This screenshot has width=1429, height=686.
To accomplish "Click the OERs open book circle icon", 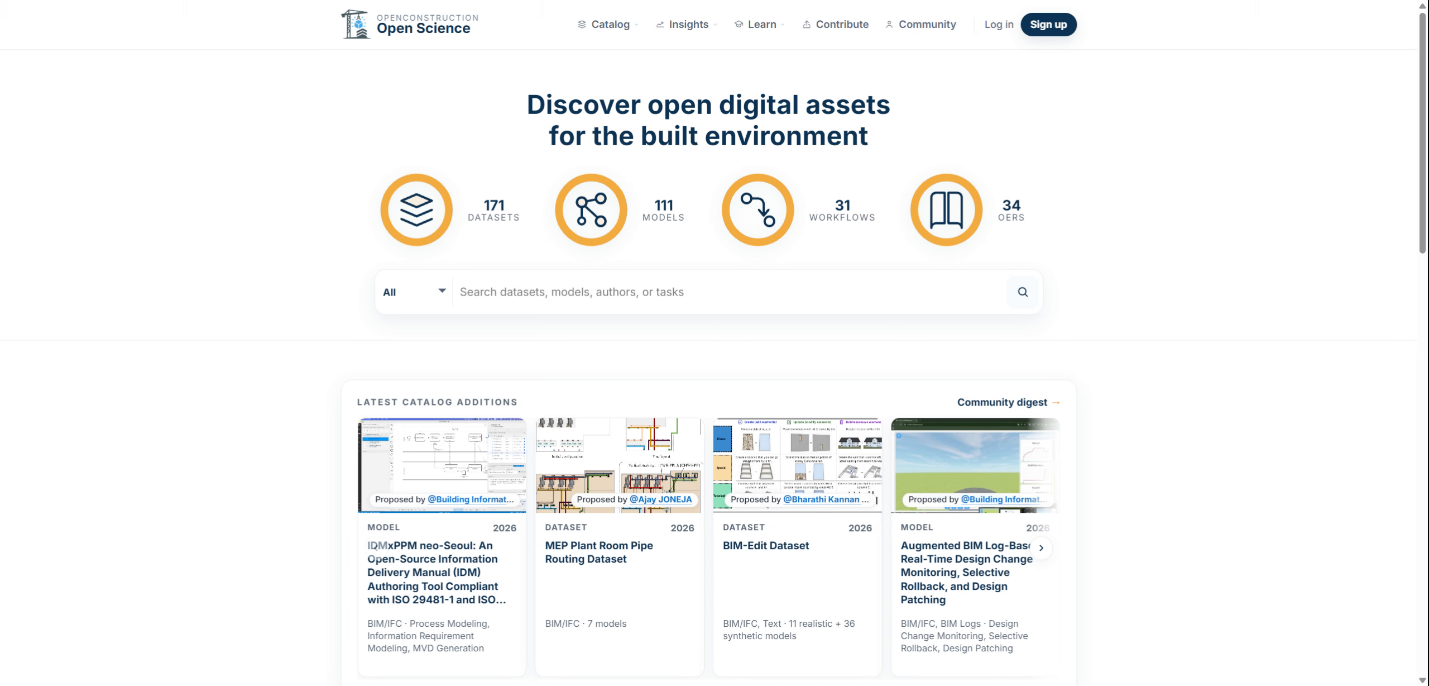I will click(x=946, y=210).
